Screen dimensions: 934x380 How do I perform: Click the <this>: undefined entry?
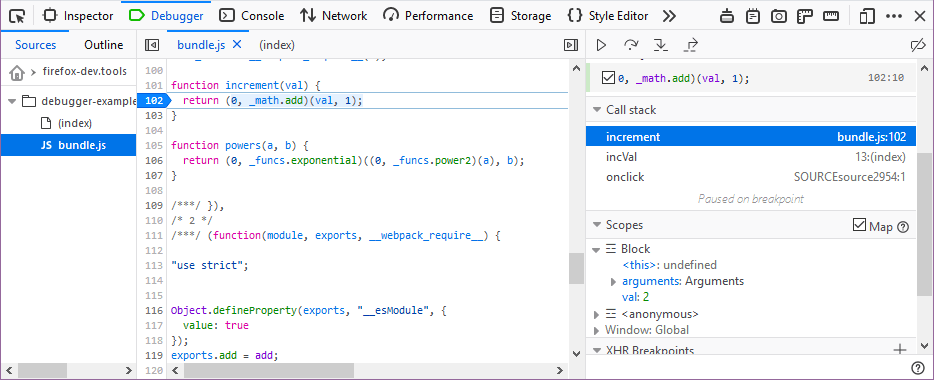tap(670, 265)
